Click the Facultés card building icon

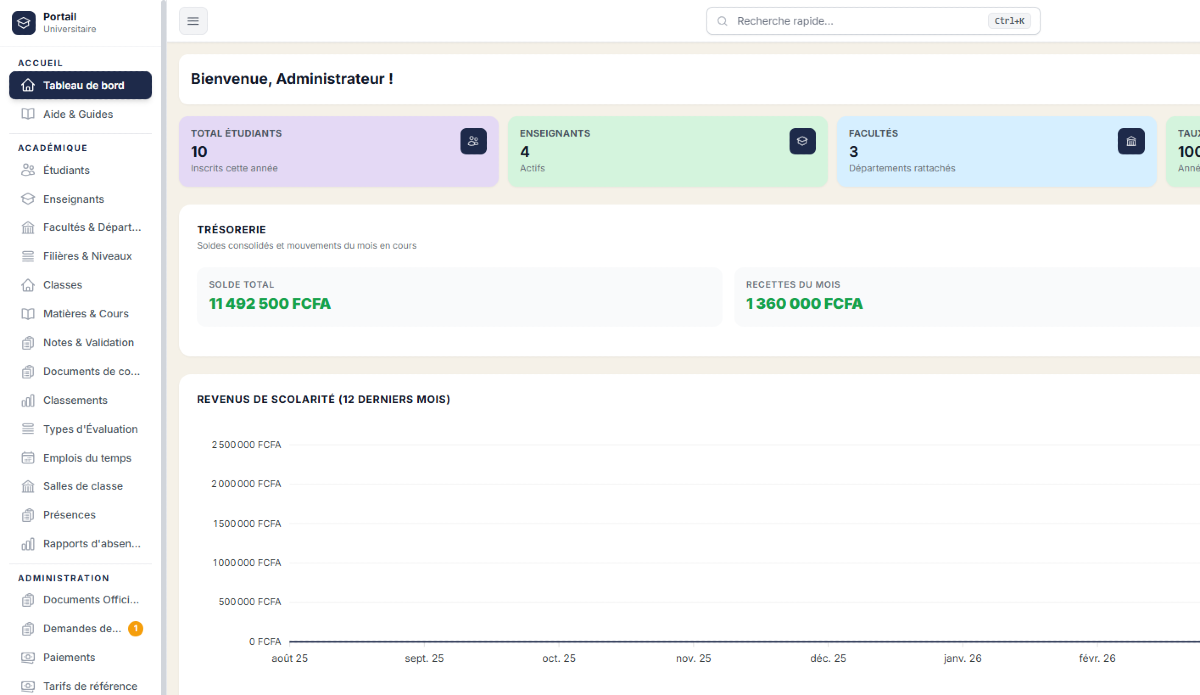coord(1131,141)
